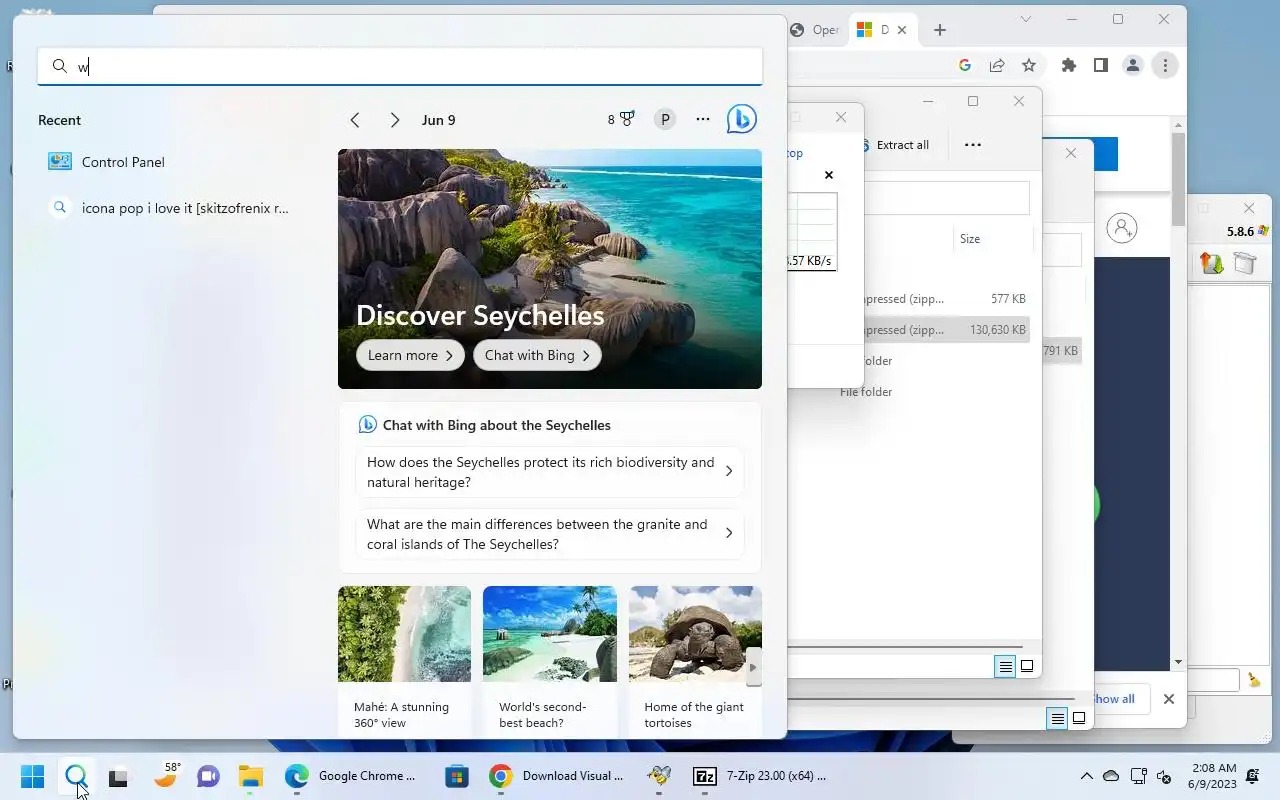1280x800 pixels.
Task: Ask about granite and coral islands differences
Action: click(549, 534)
